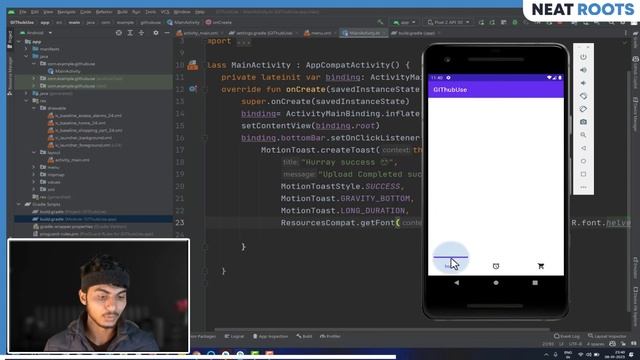This screenshot has width=640, height=360.
Task: Click the emulator rotate left button
Action: (x=583, y=96)
